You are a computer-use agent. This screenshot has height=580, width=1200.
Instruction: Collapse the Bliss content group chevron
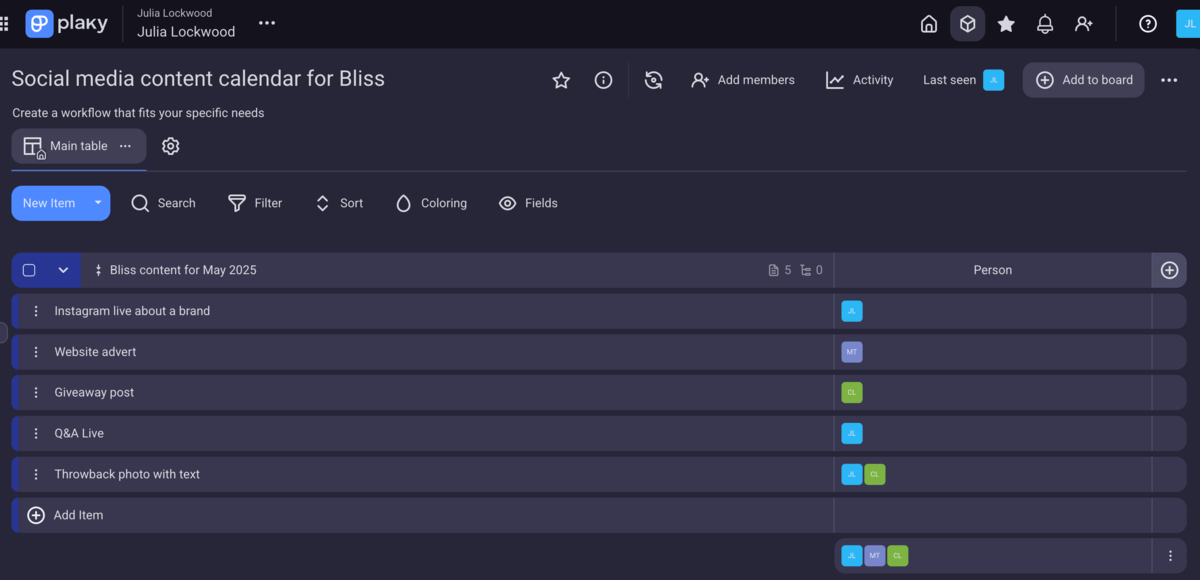point(63,270)
